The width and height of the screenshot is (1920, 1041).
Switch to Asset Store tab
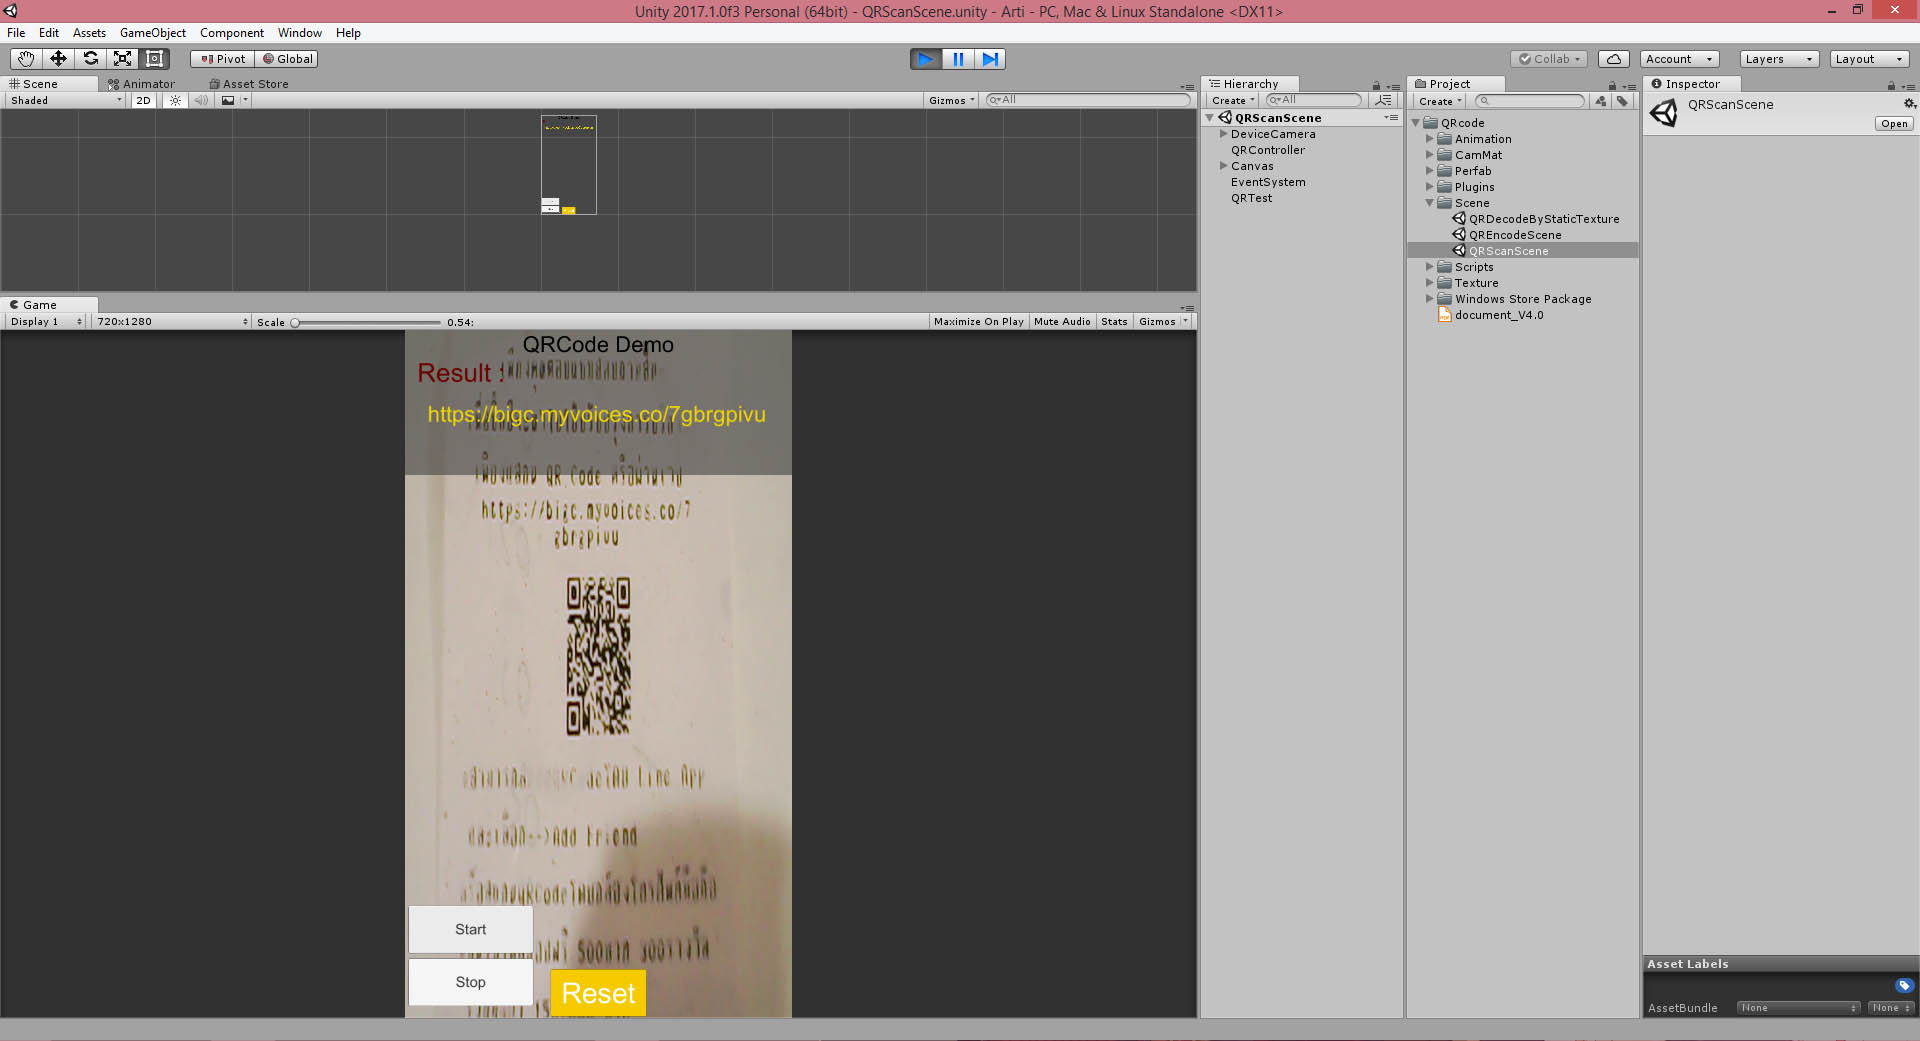click(x=249, y=84)
